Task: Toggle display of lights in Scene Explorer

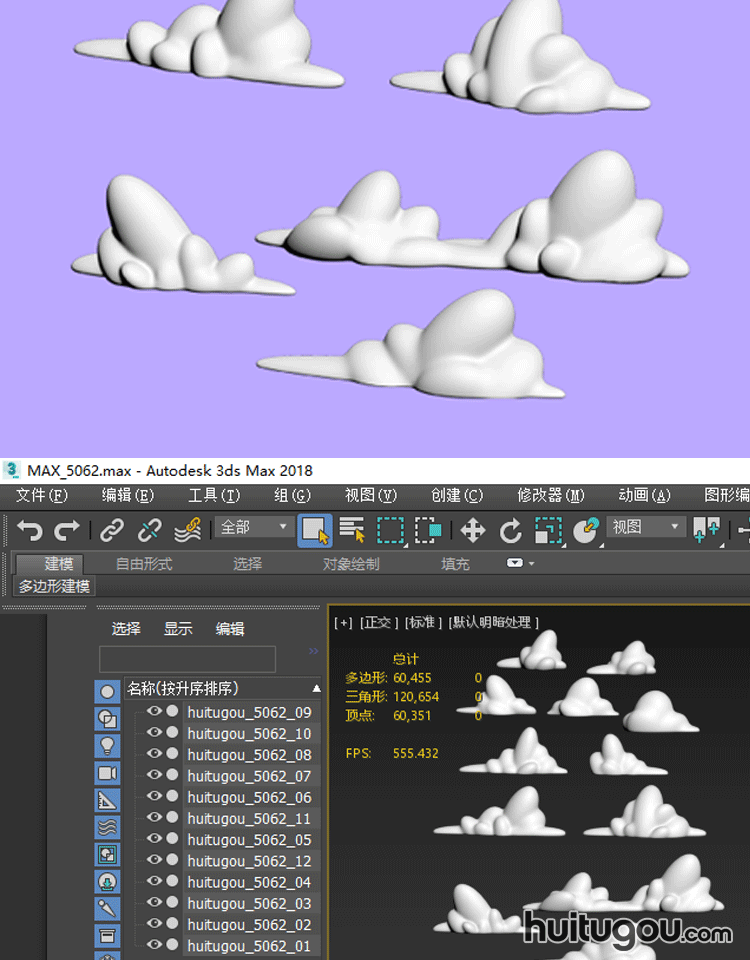Action: tap(107, 746)
